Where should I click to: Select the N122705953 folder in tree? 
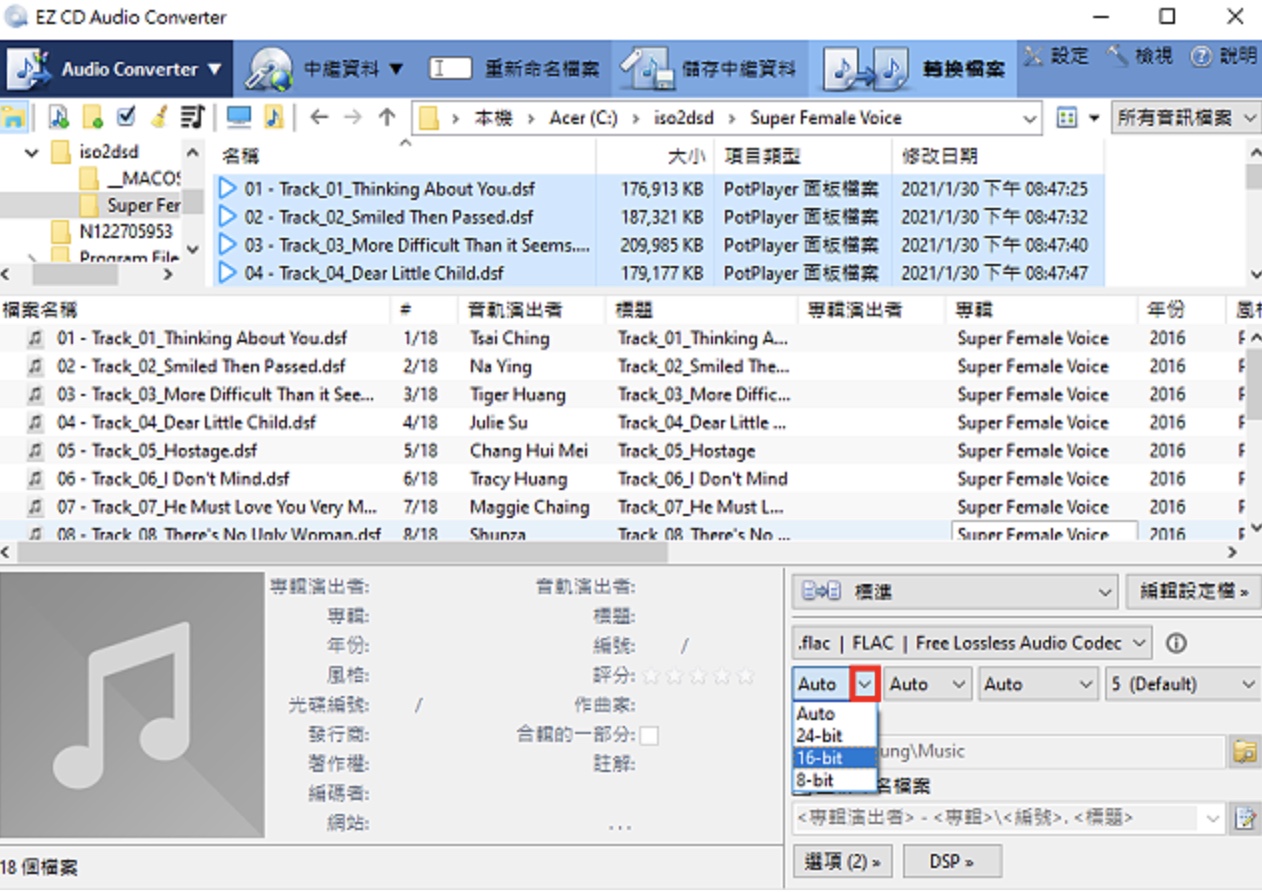(x=113, y=231)
